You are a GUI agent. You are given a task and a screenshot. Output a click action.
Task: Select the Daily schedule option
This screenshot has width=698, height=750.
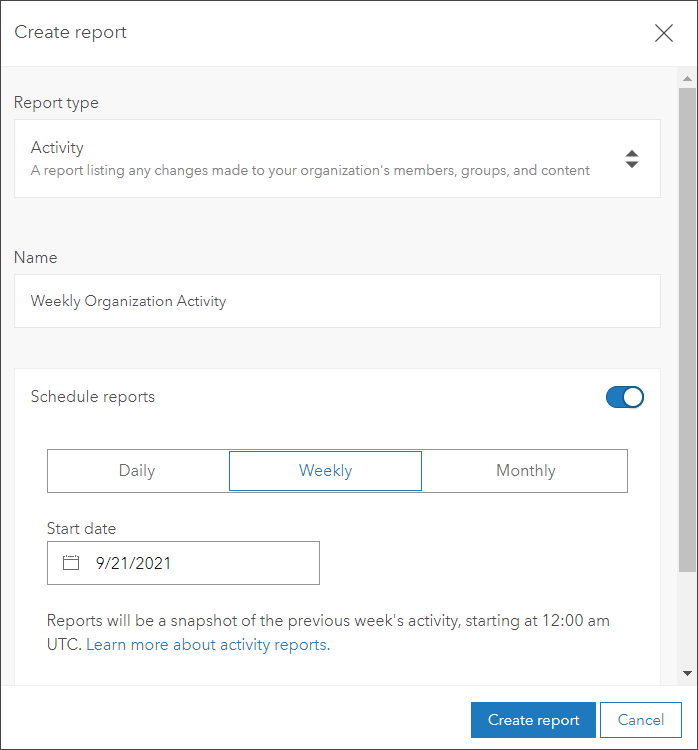(x=137, y=471)
